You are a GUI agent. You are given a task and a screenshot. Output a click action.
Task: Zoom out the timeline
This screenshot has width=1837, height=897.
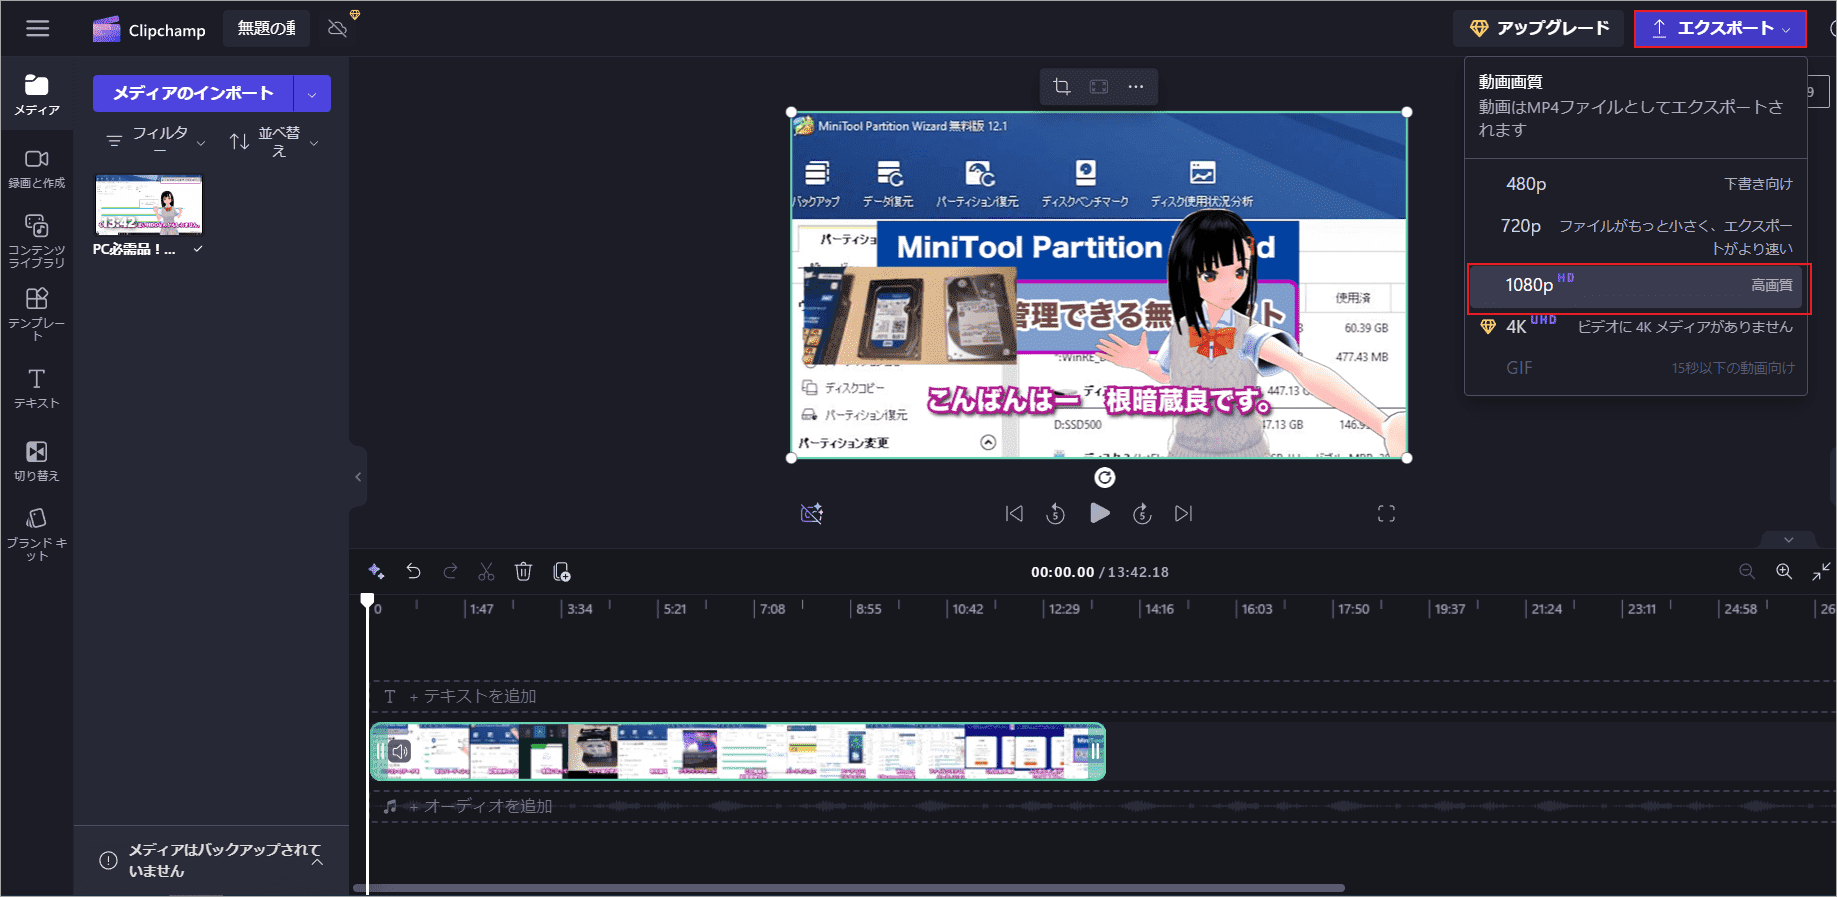pos(1747,571)
